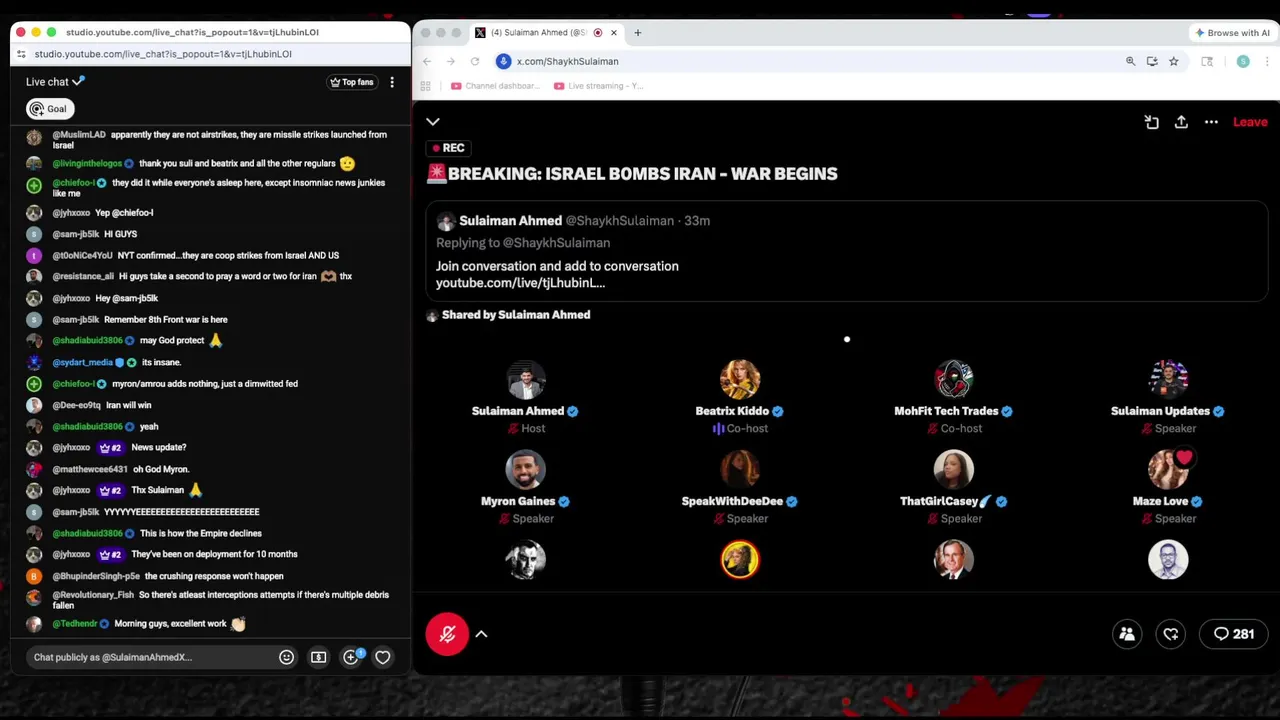Select SpeakWithDeeDee speaker avatar
1280x720 pixels.
(740, 469)
